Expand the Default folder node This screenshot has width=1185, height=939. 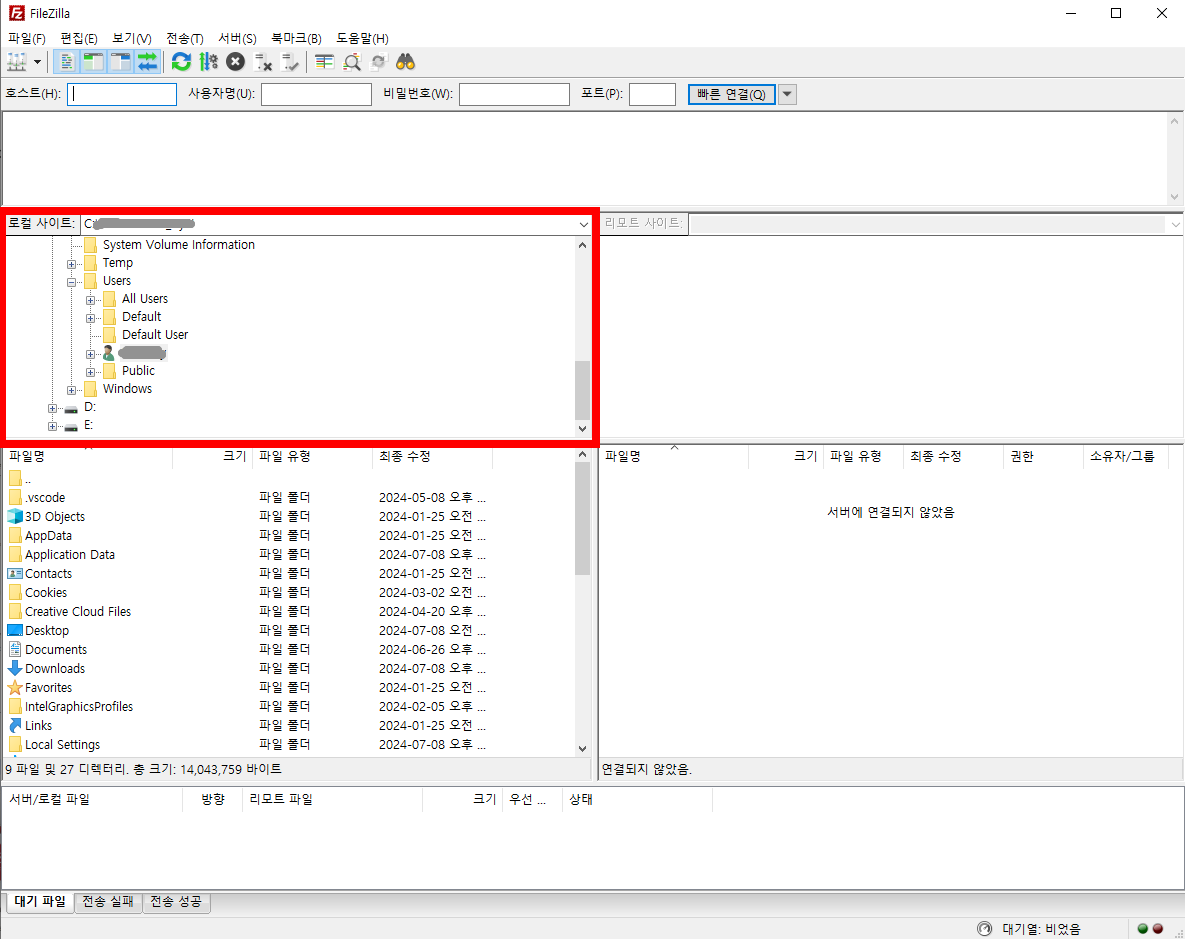(x=90, y=318)
